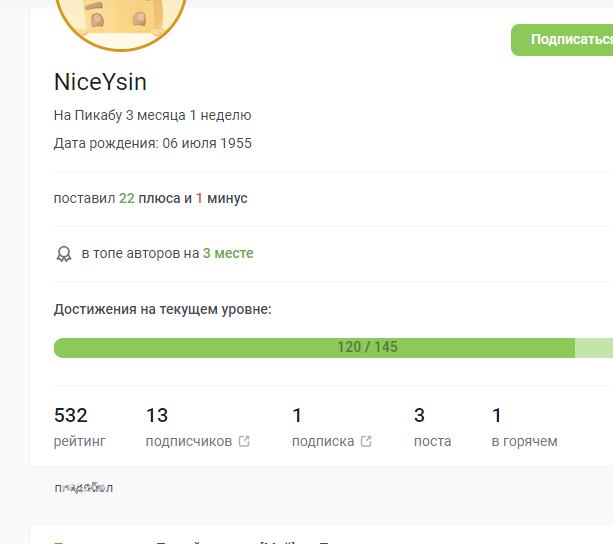Image resolution: width=613 pixels, height=544 pixels.
Task: Click the NiceYsin username heading
Action: tap(100, 82)
